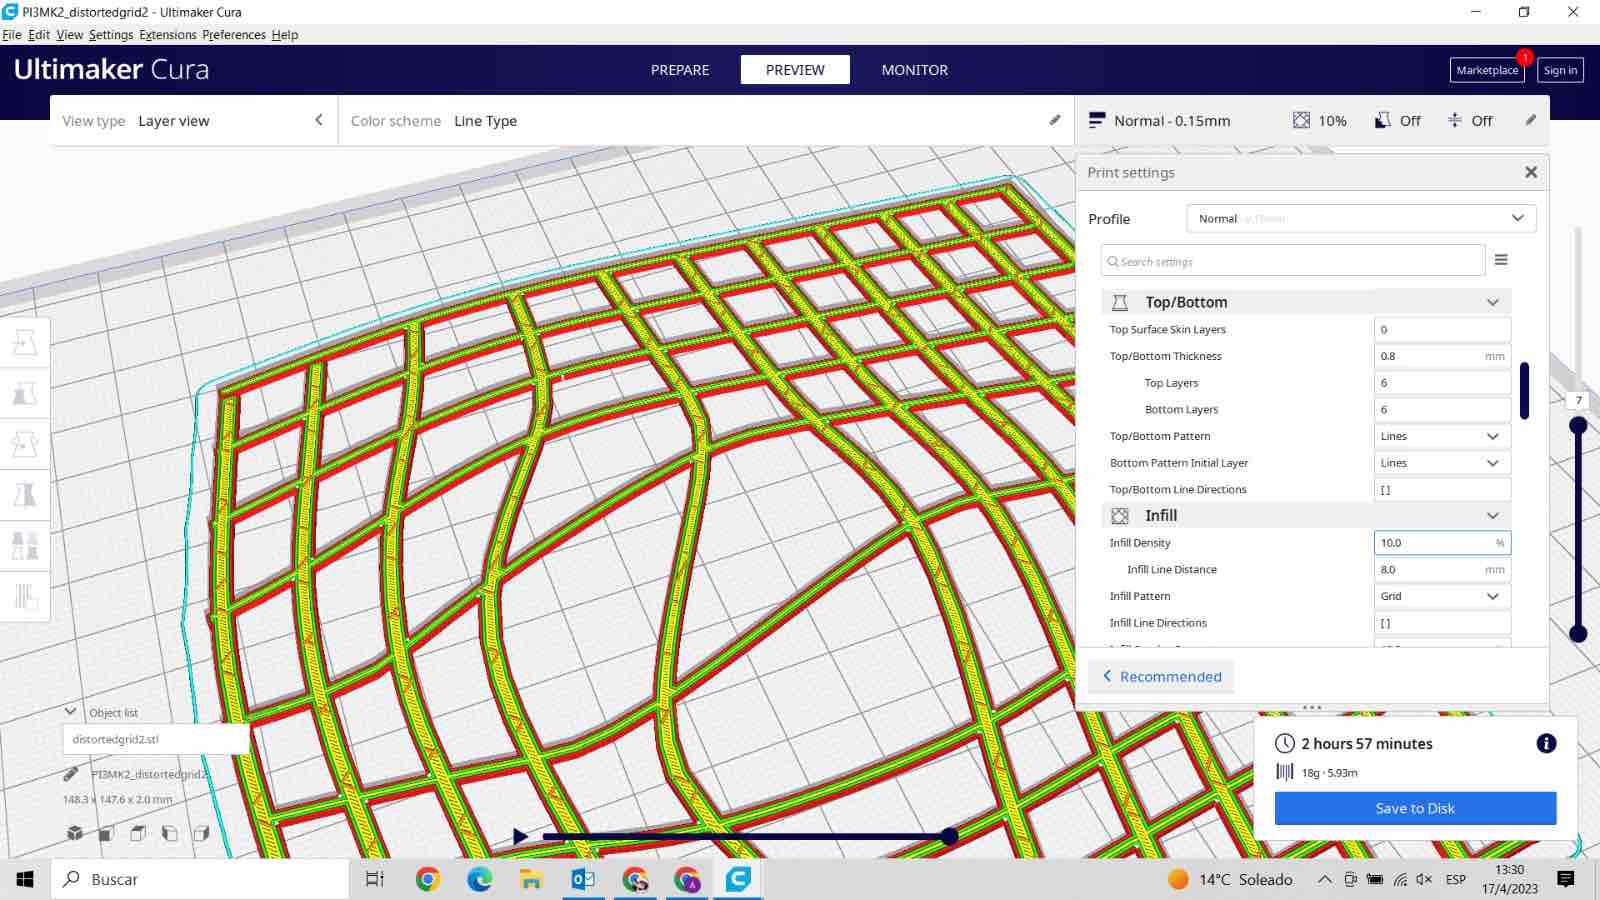
Task: Switch to left side view icon
Action: (x=169, y=833)
